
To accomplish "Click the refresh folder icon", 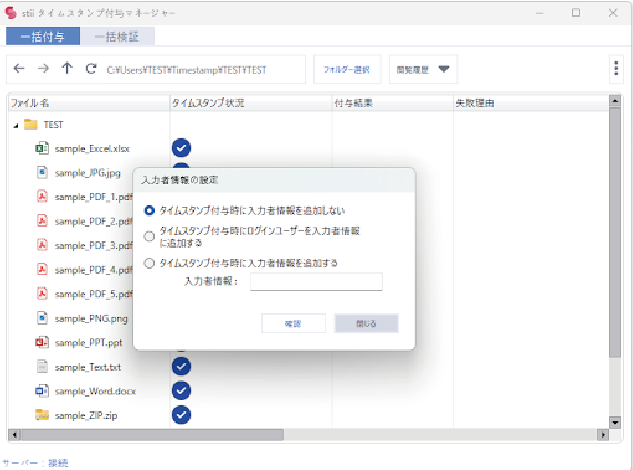I will tap(91, 69).
